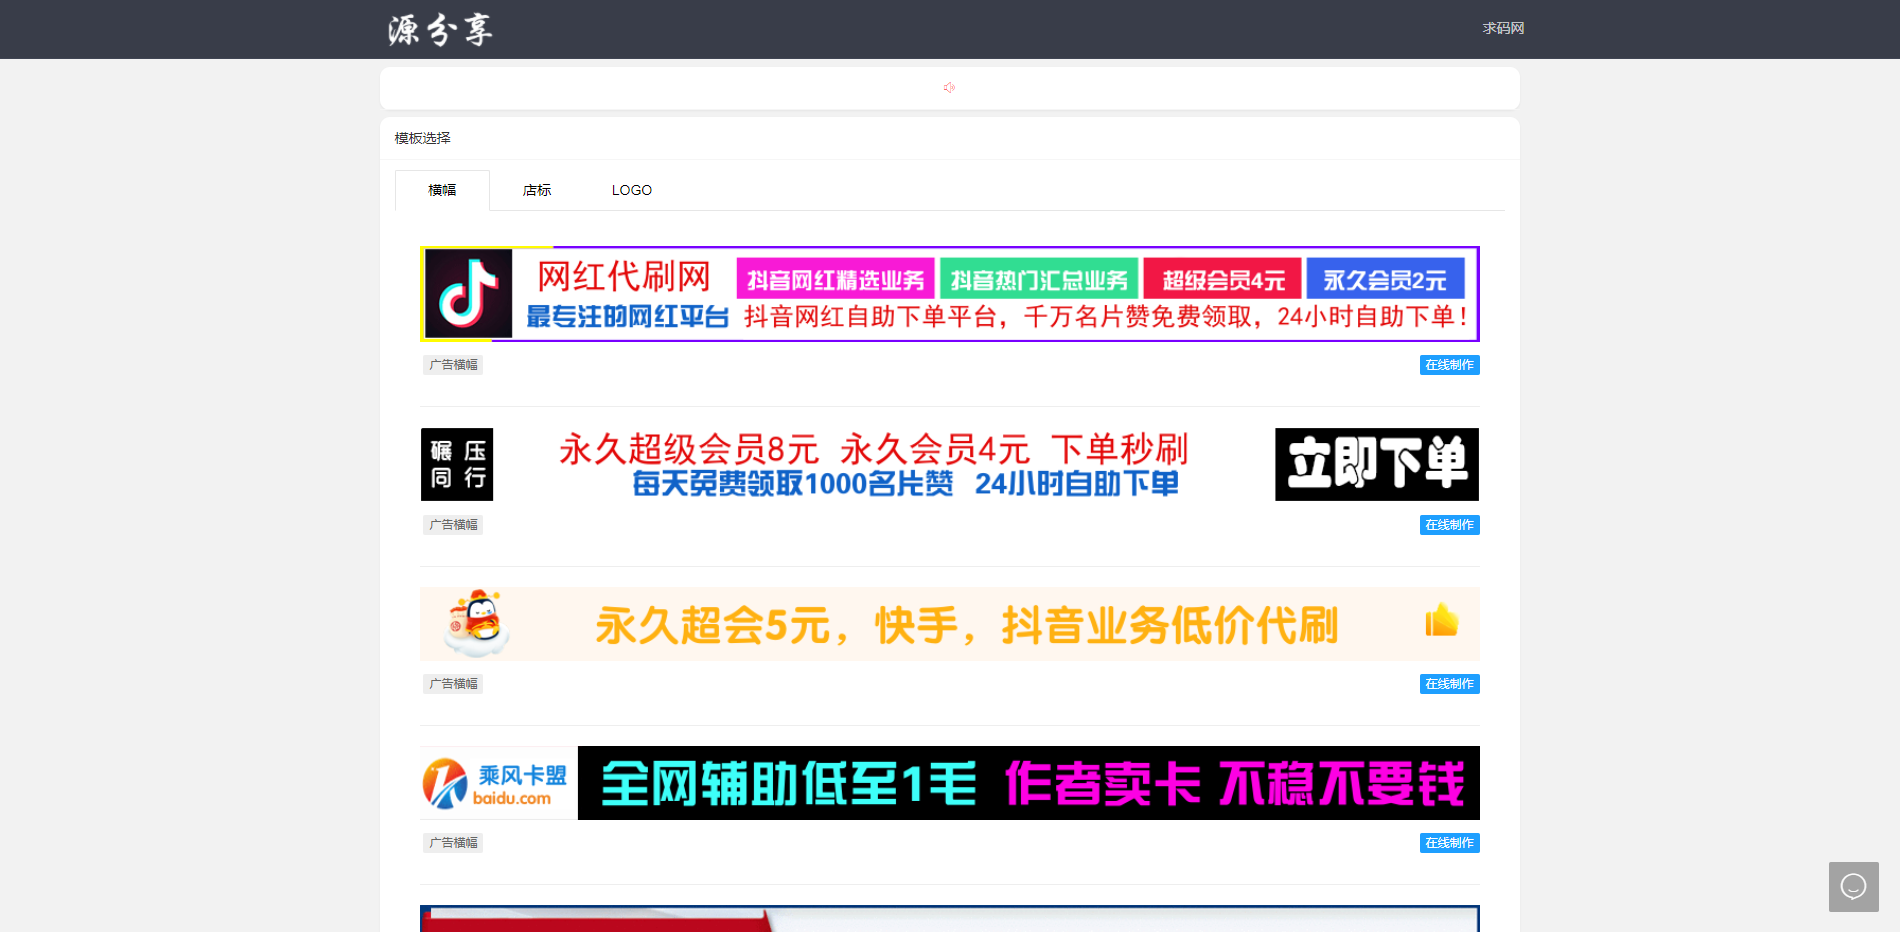Screen dimensions: 1900x932
Task: Click 广告横幅 tag under the 立即下单 banner
Action: tap(453, 525)
